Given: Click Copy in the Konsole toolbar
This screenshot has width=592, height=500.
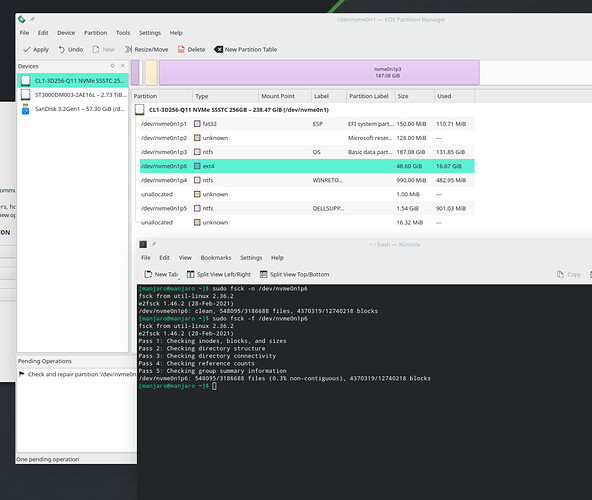Looking at the screenshot, I should pyautogui.click(x=569, y=275).
